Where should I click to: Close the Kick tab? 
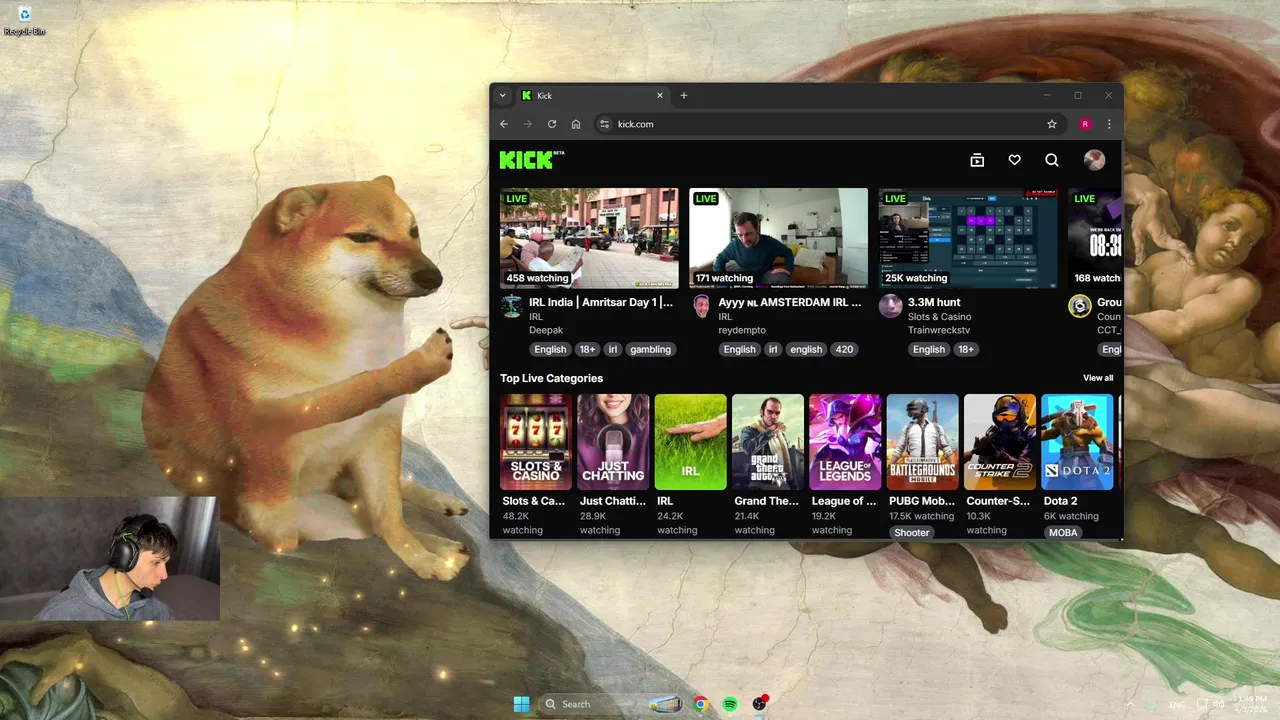pyautogui.click(x=660, y=96)
